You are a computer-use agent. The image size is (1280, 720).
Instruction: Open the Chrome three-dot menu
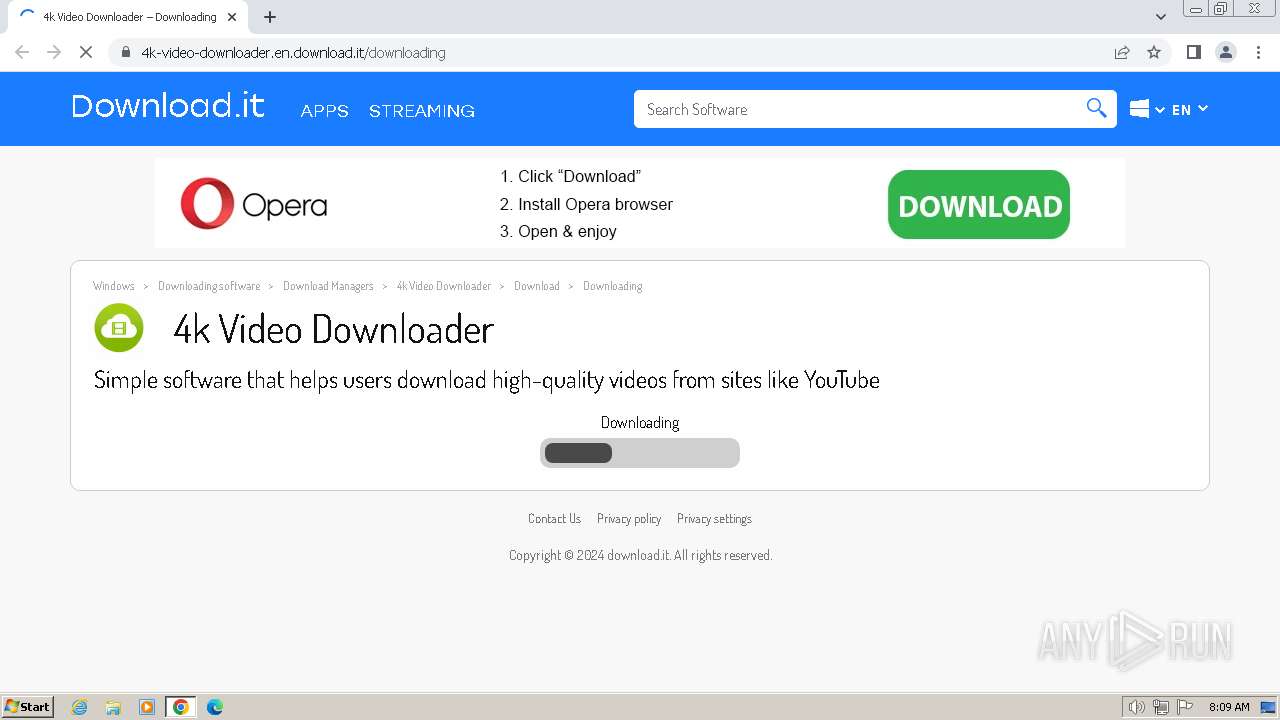pos(1259,52)
